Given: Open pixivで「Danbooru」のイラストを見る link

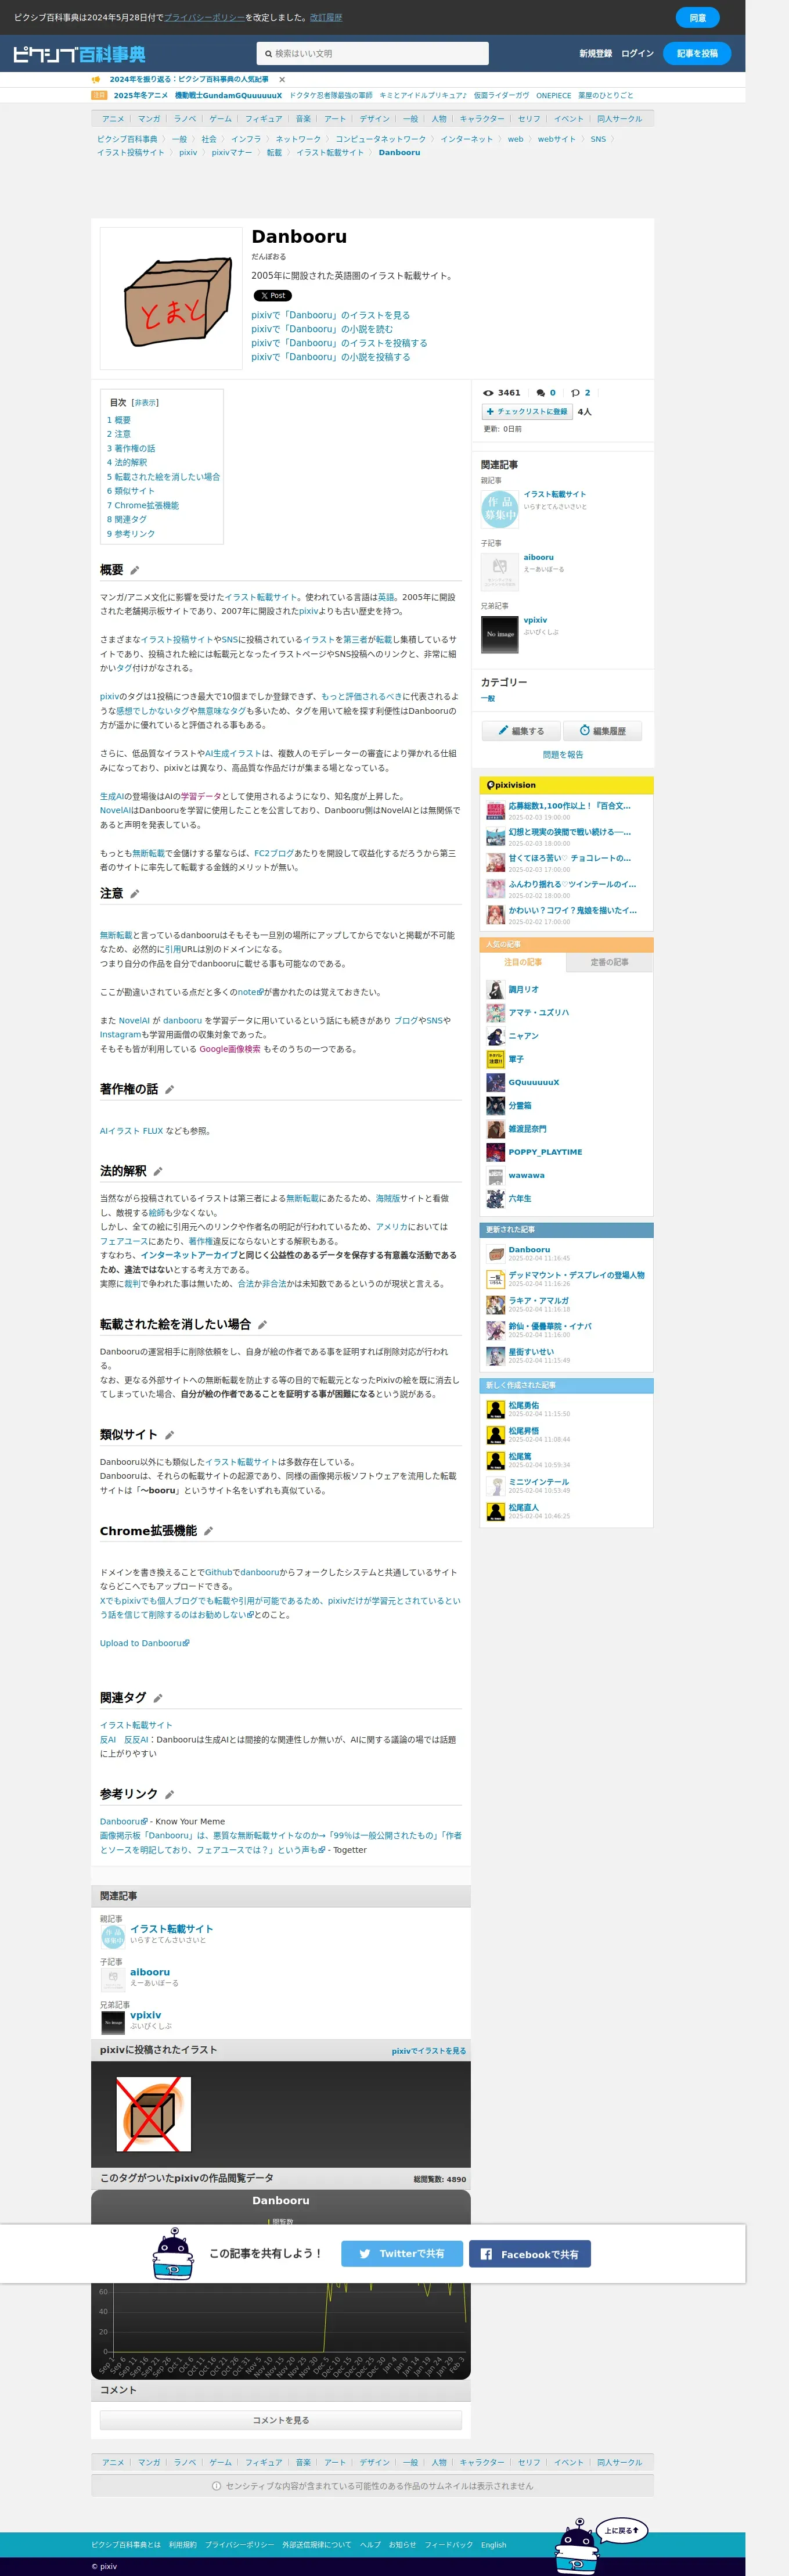Looking at the screenshot, I should pyautogui.click(x=330, y=316).
